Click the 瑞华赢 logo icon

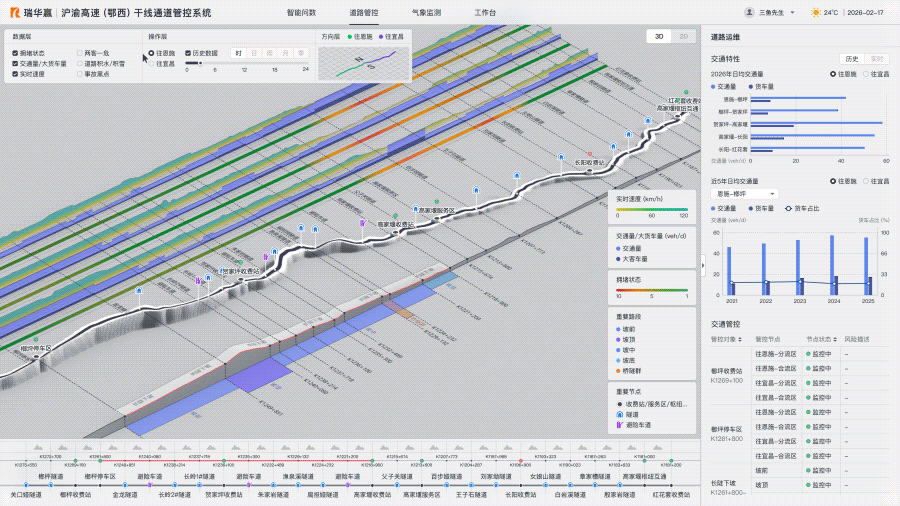[15, 12]
